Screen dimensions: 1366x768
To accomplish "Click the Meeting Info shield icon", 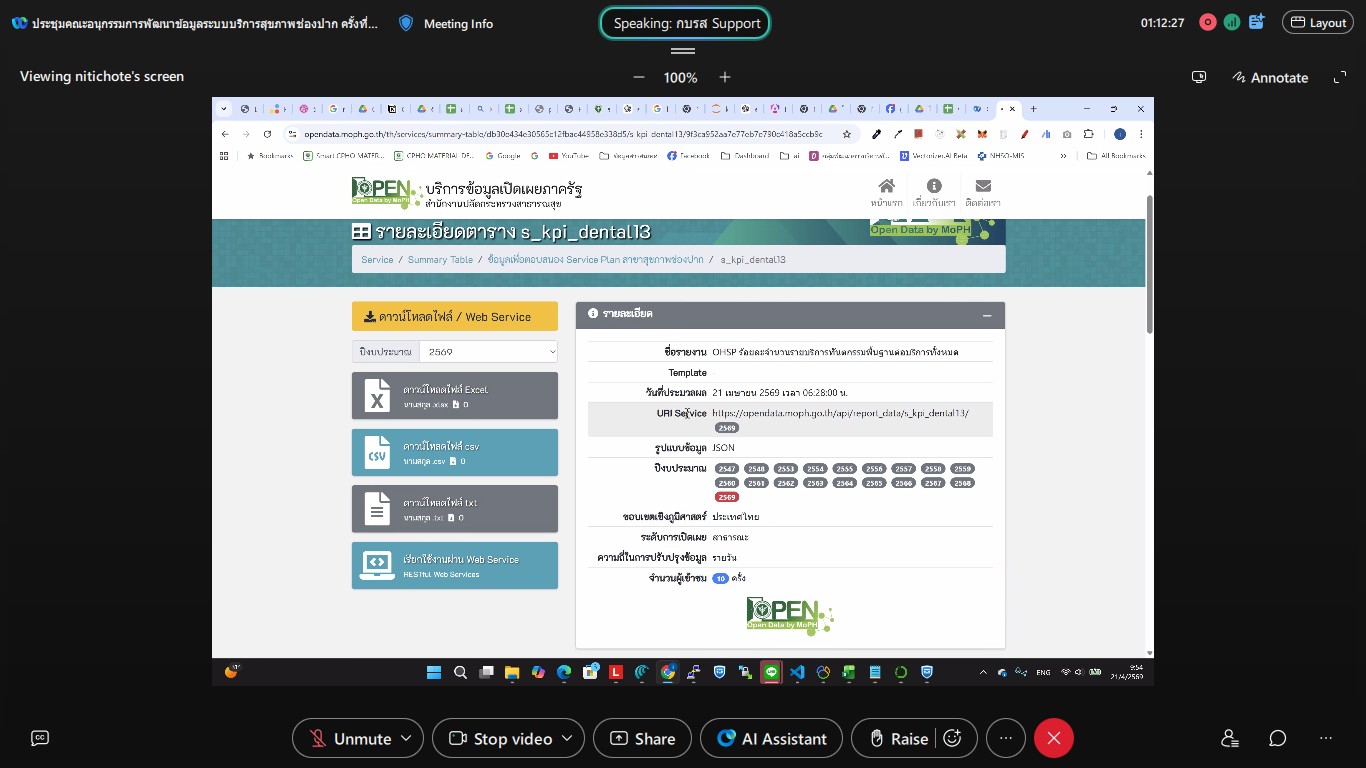I will click(x=406, y=23).
